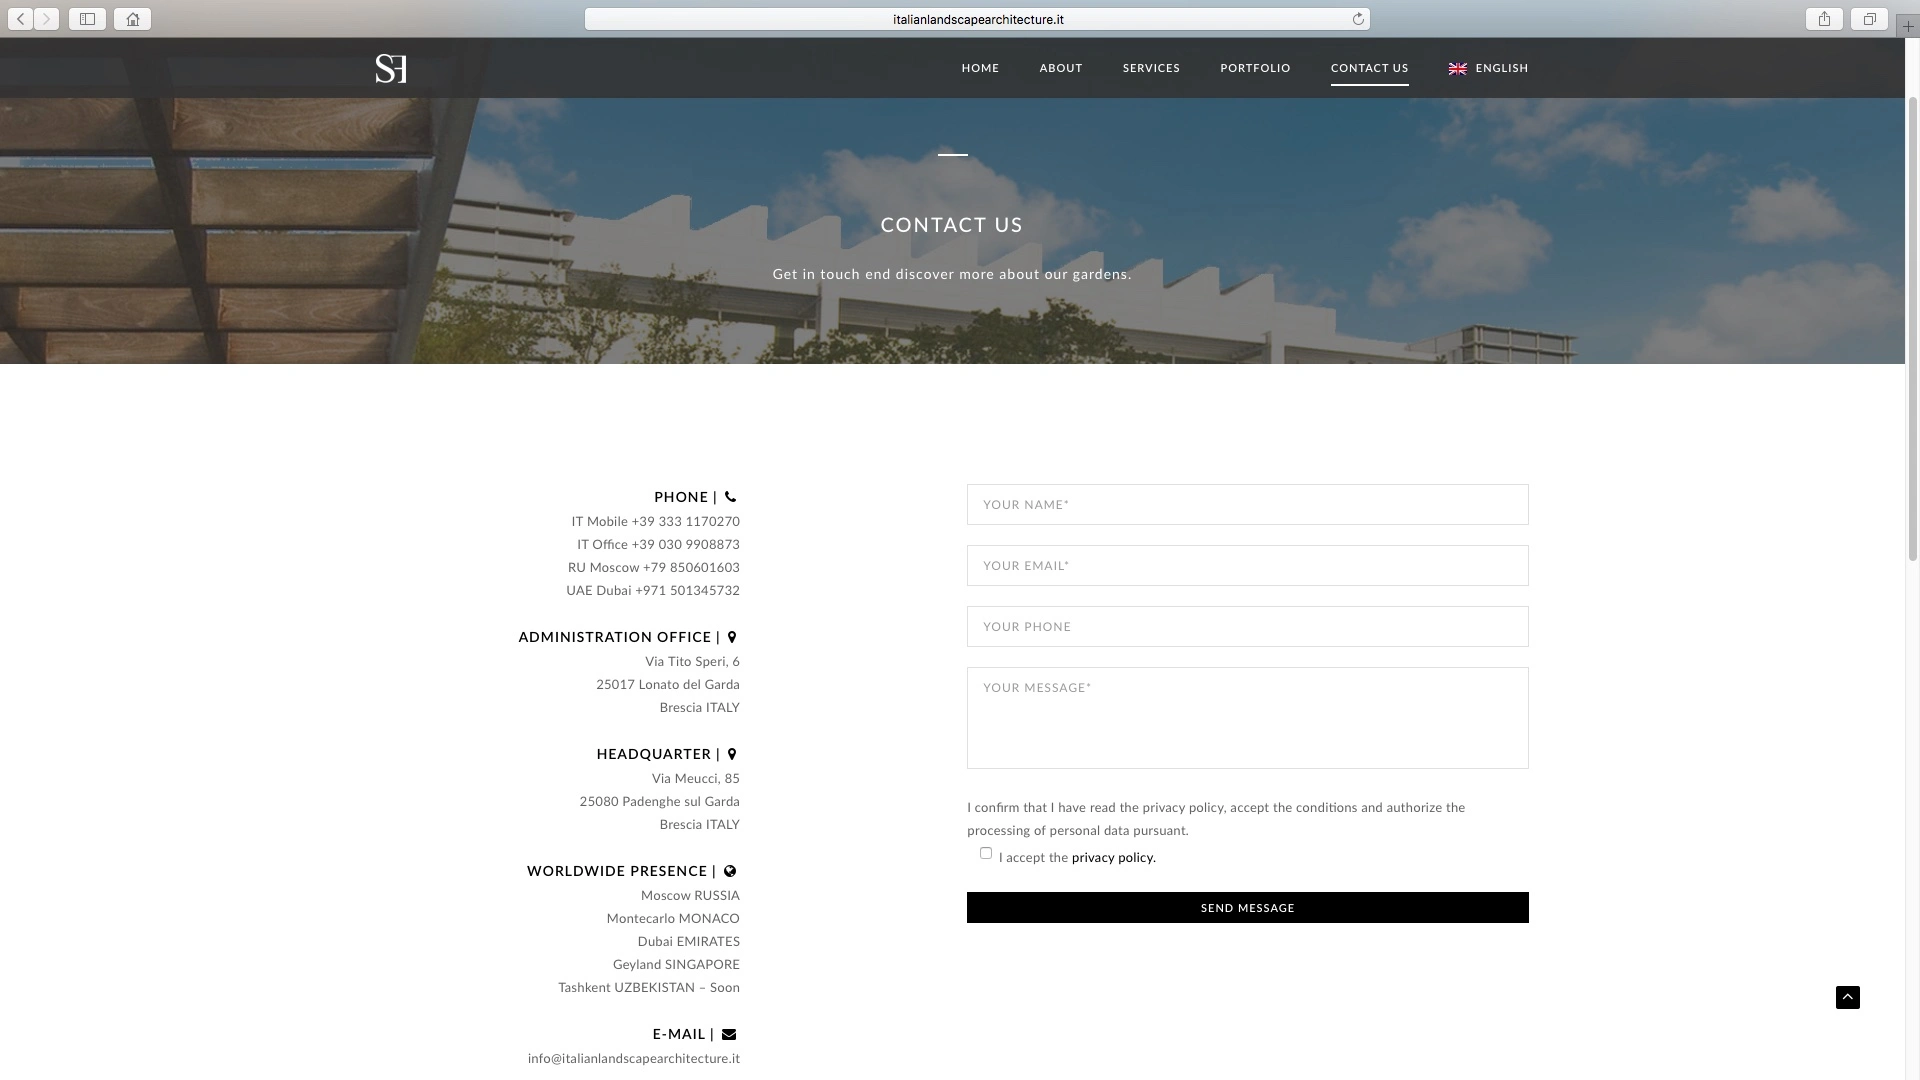The height and width of the screenshot is (1080, 1920).
Task: Go forward with browser forward arrow
Action: [x=46, y=19]
